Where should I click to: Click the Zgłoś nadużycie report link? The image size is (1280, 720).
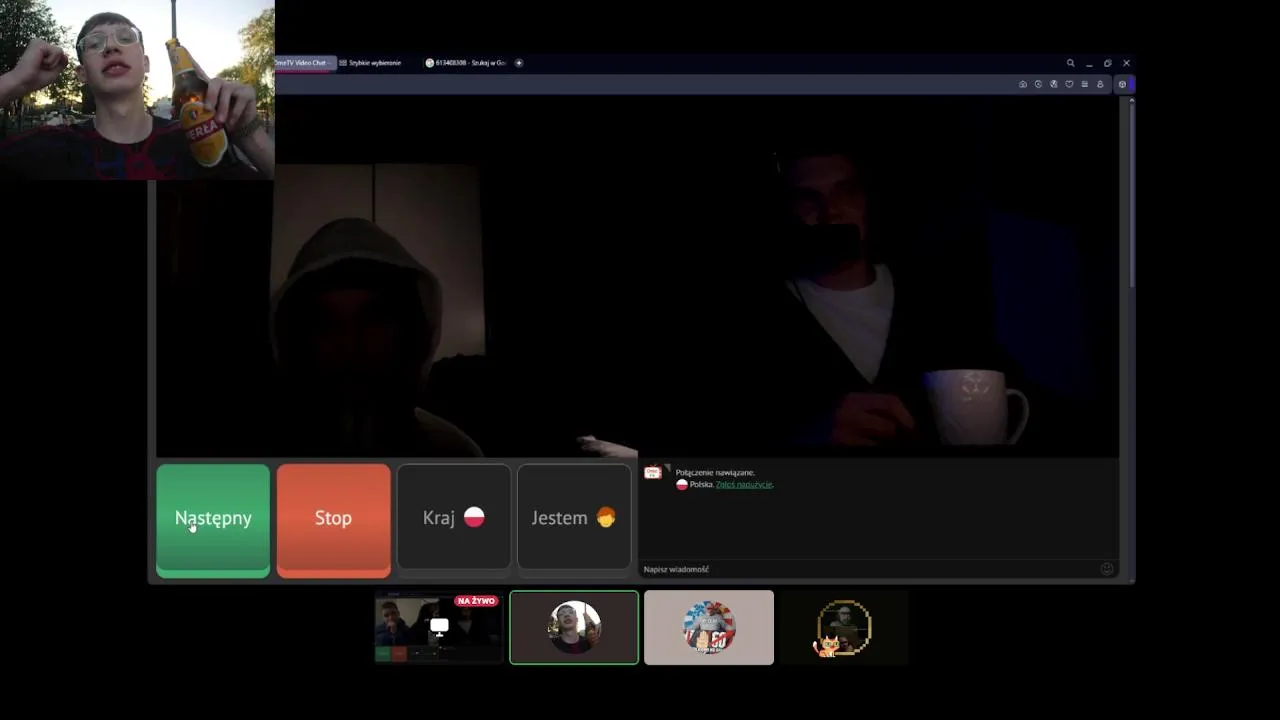coord(744,484)
